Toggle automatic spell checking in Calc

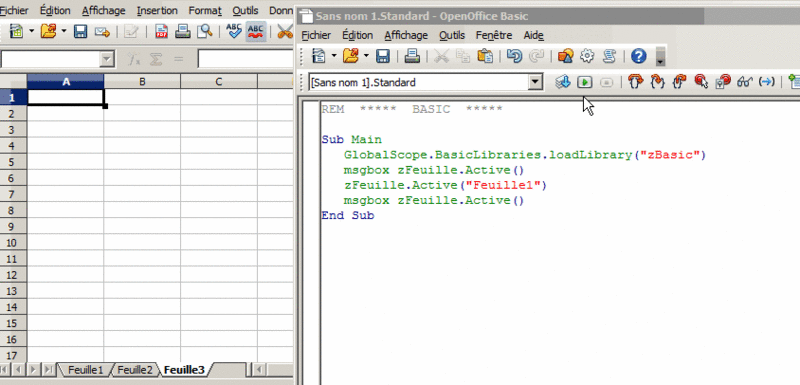(255, 32)
